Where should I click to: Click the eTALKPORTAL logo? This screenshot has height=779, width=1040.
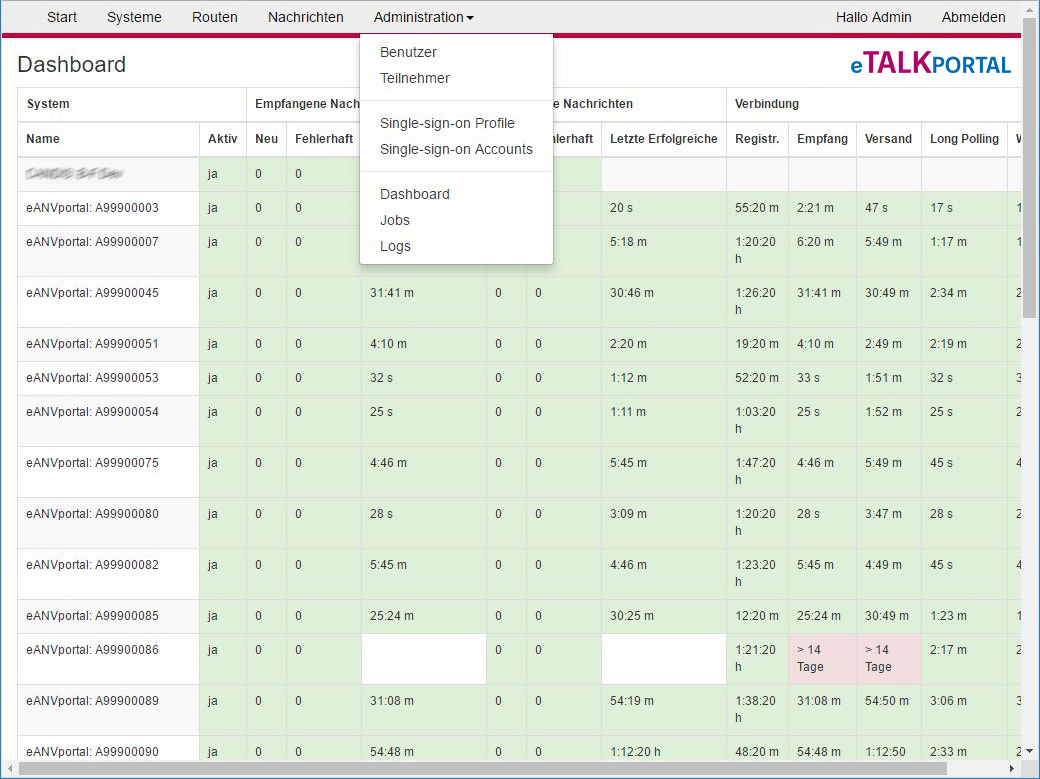click(931, 64)
